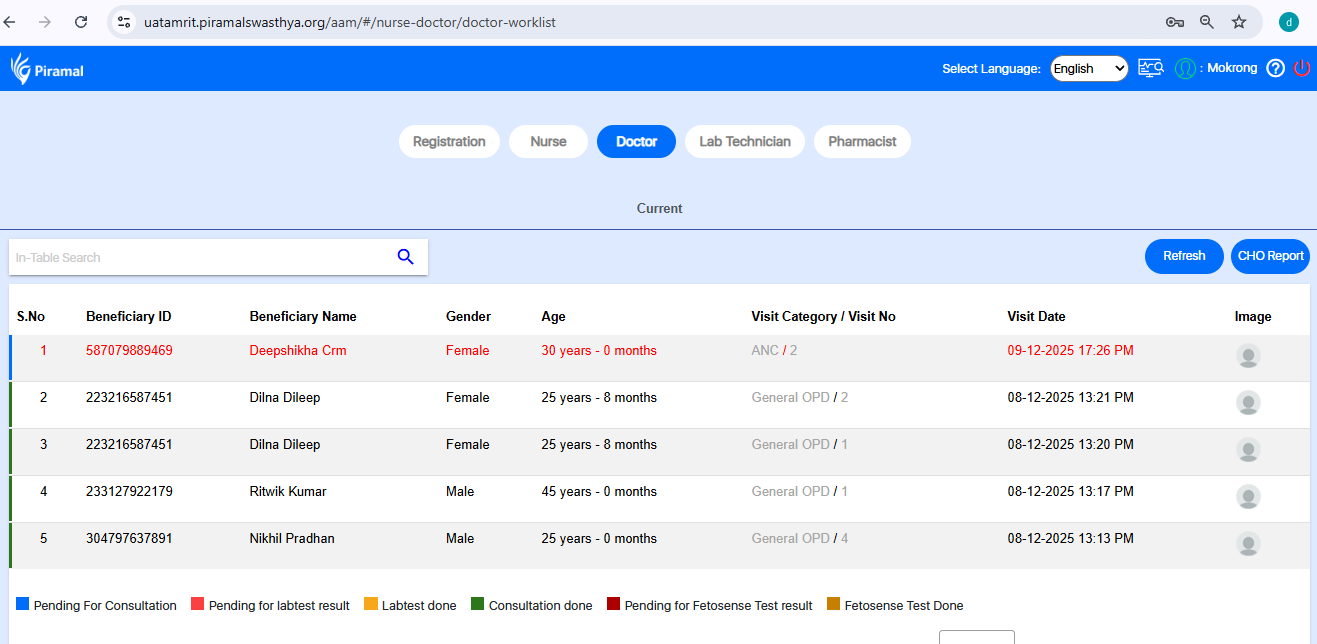Open the browser zoom magnifier icon
This screenshot has width=1317, height=644.
coord(1207,22)
